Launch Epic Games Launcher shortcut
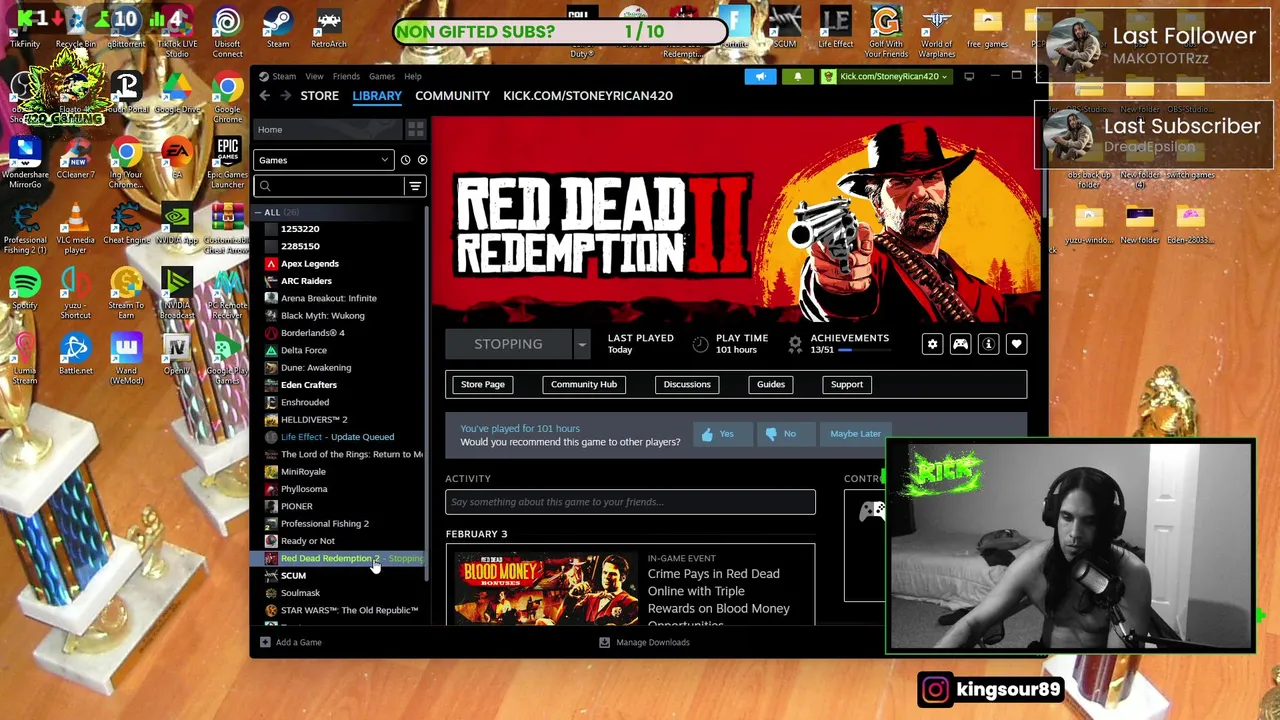The height and width of the screenshot is (720, 1280). point(227,163)
